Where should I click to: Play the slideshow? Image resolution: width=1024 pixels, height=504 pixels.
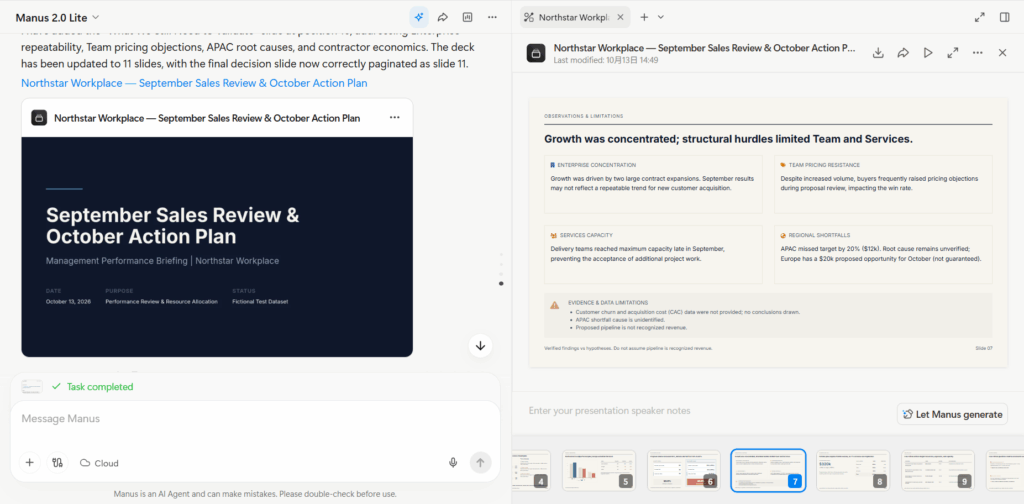click(928, 53)
